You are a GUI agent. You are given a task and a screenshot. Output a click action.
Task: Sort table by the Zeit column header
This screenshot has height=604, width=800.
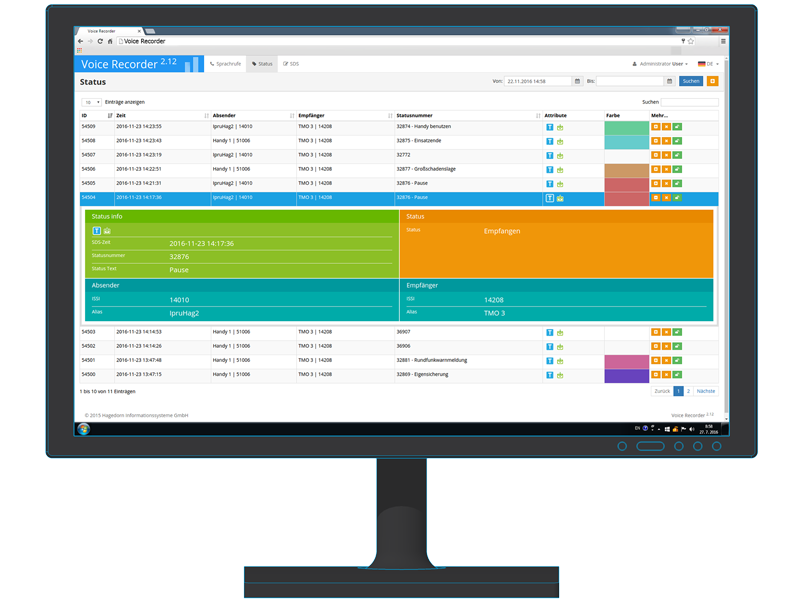tap(122, 115)
